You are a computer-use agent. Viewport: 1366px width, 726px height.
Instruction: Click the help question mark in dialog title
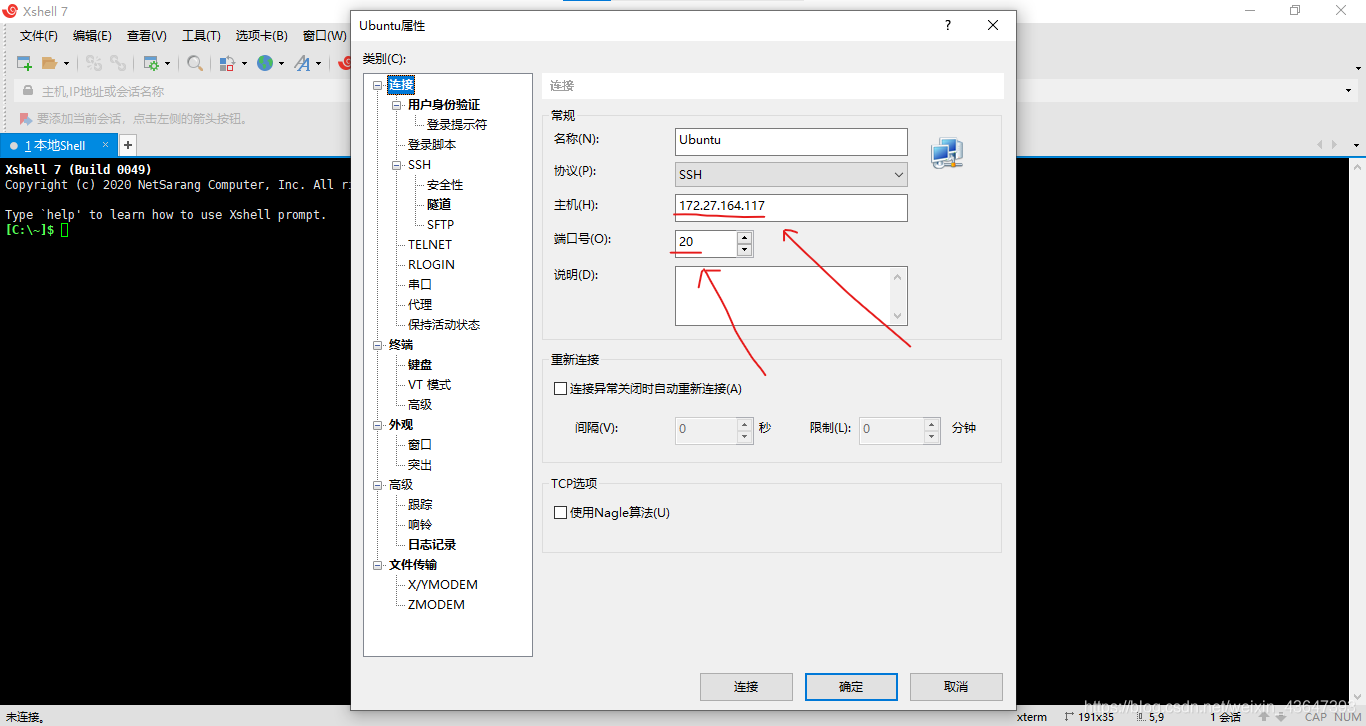point(948,26)
